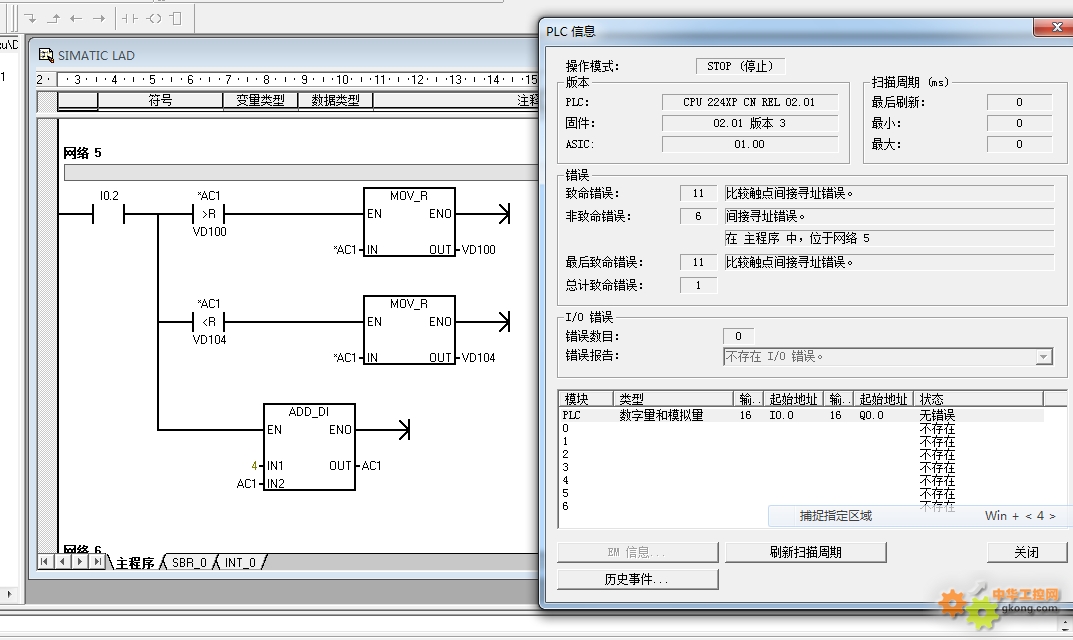Click the 固件 field showing 02.01 版本 3

(x=749, y=123)
